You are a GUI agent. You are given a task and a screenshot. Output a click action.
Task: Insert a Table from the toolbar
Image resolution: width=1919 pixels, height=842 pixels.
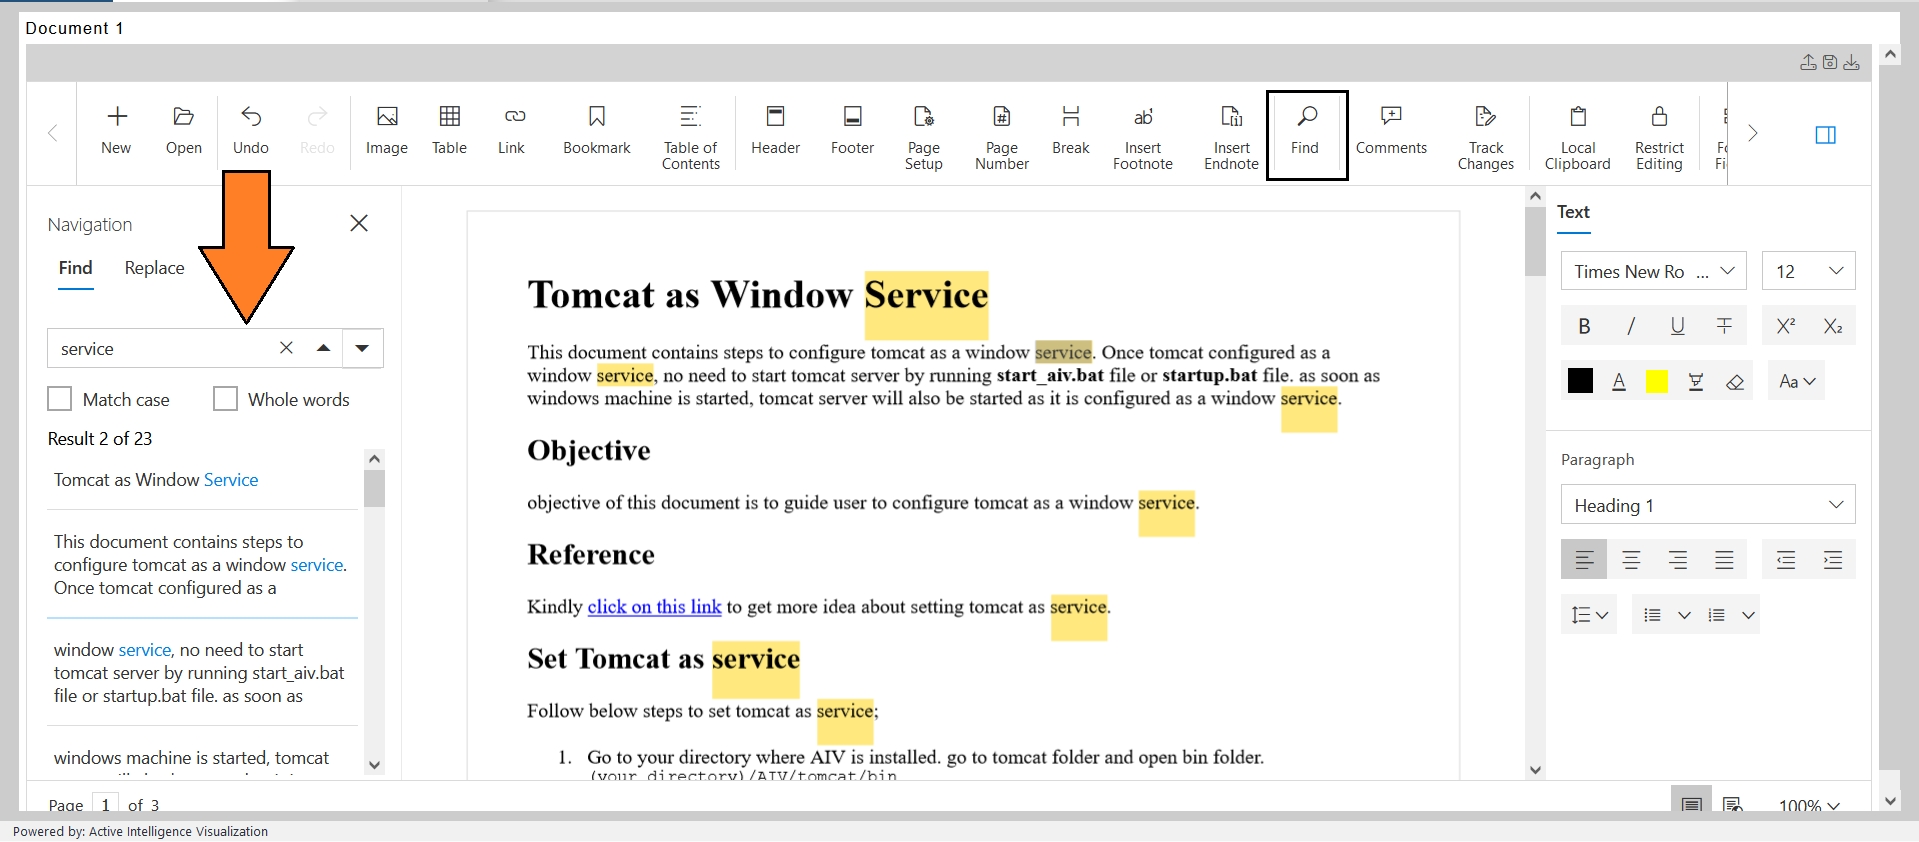tap(449, 132)
